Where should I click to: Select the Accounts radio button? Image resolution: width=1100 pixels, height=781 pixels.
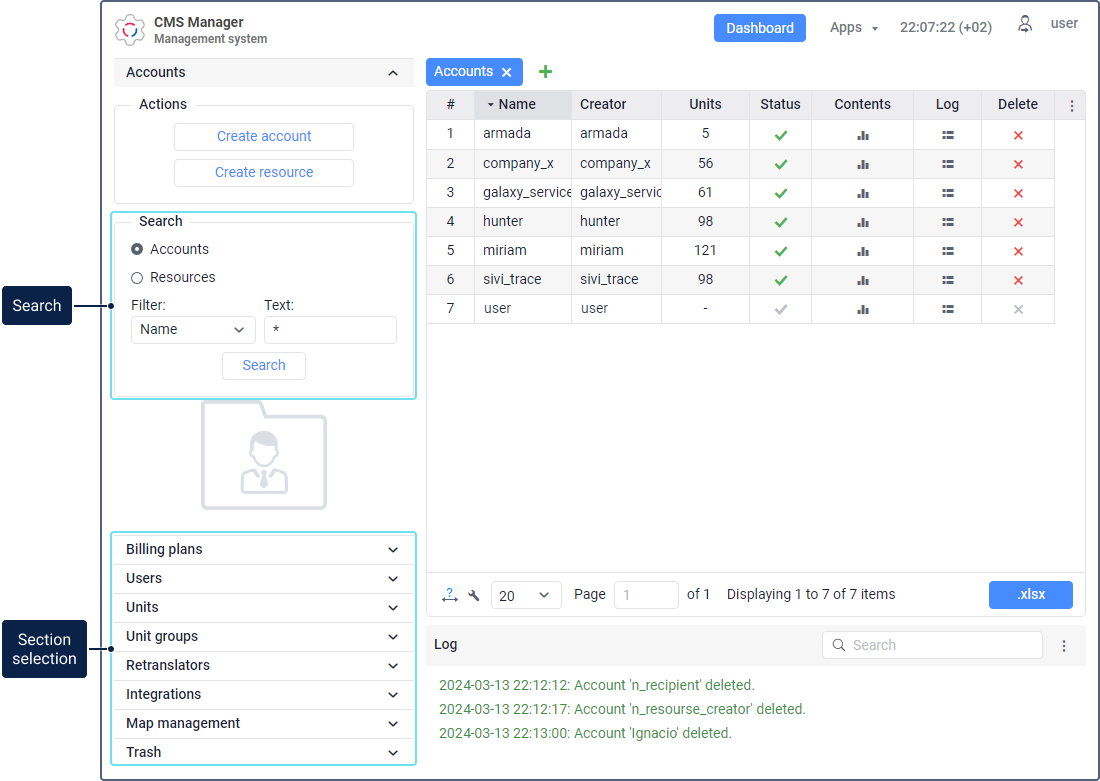(137, 249)
